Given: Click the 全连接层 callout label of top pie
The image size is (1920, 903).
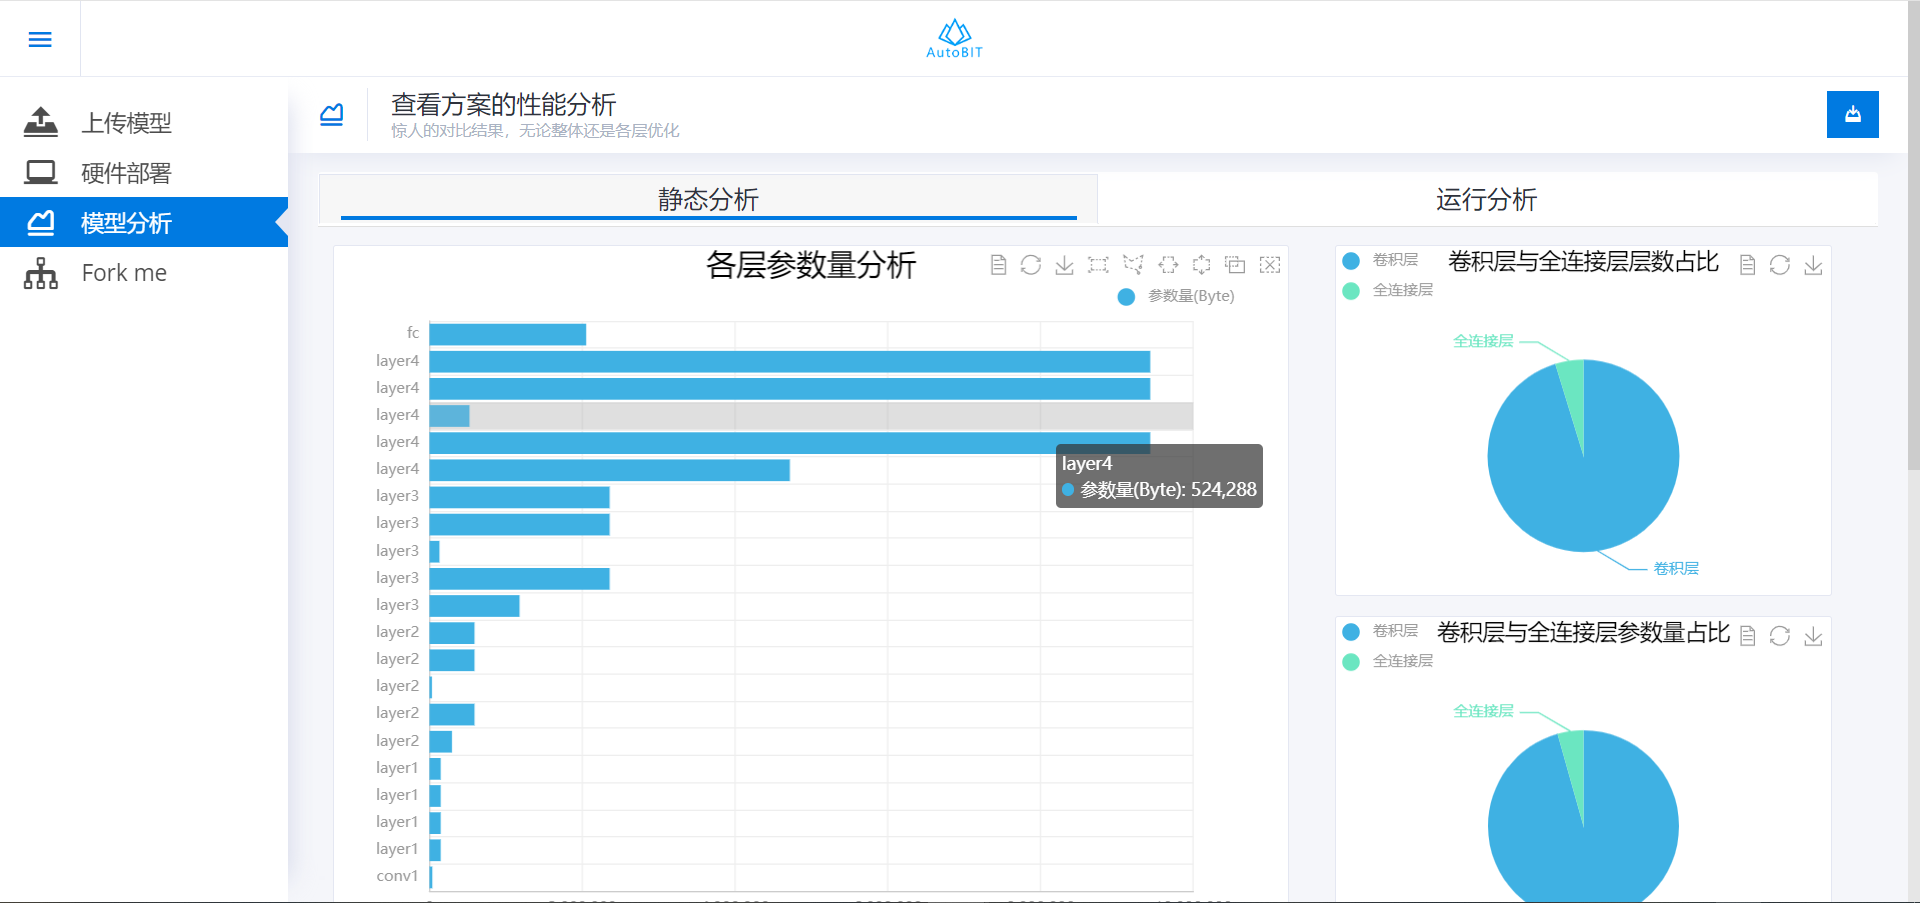Looking at the screenshot, I should click(x=1483, y=341).
